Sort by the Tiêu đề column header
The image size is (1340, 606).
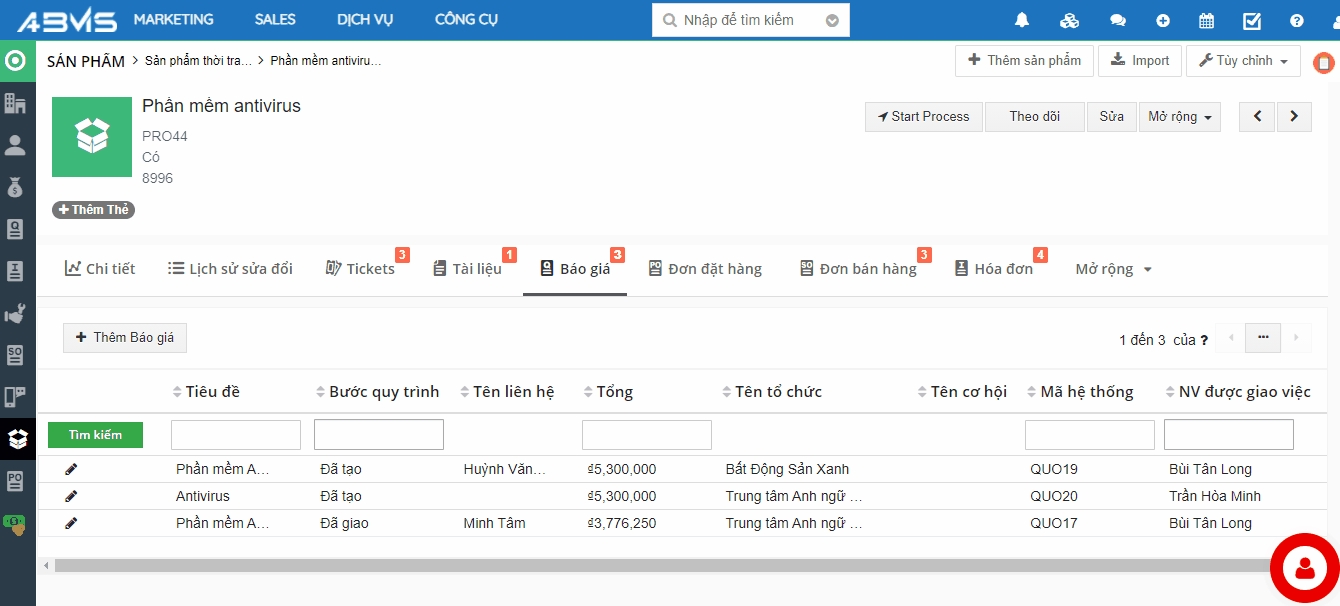212,392
